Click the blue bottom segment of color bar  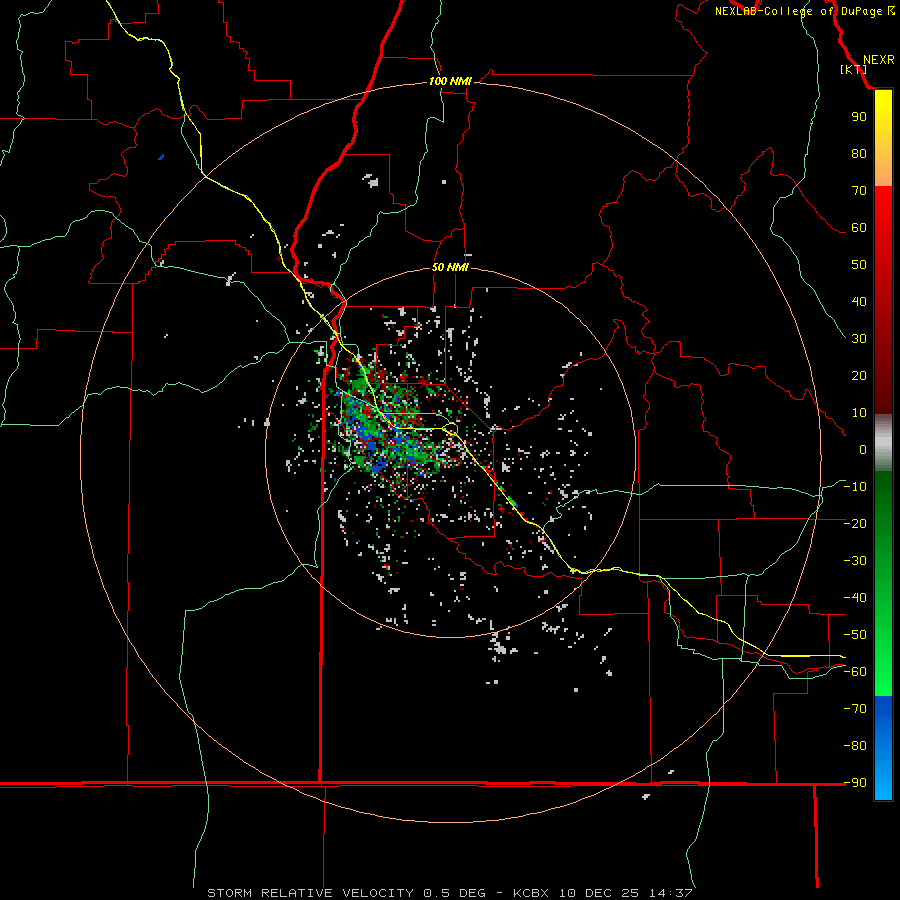point(883,748)
